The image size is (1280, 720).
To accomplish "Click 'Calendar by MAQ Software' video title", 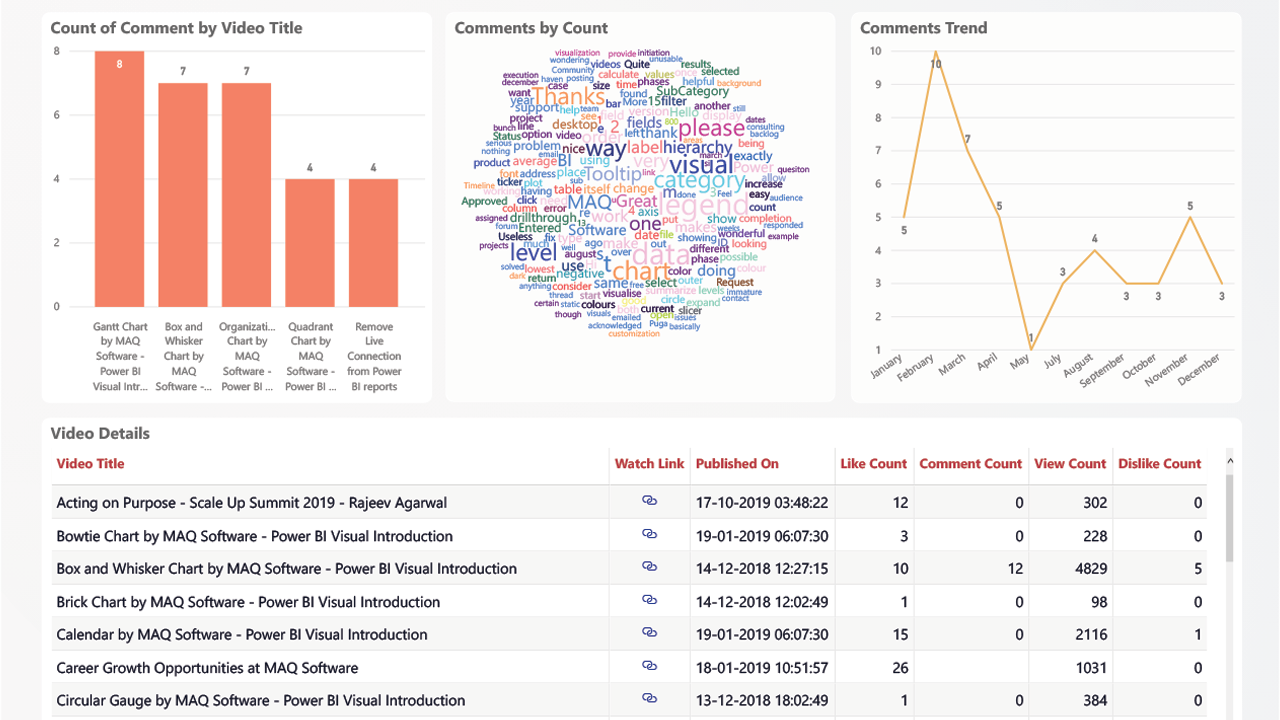I will (242, 634).
